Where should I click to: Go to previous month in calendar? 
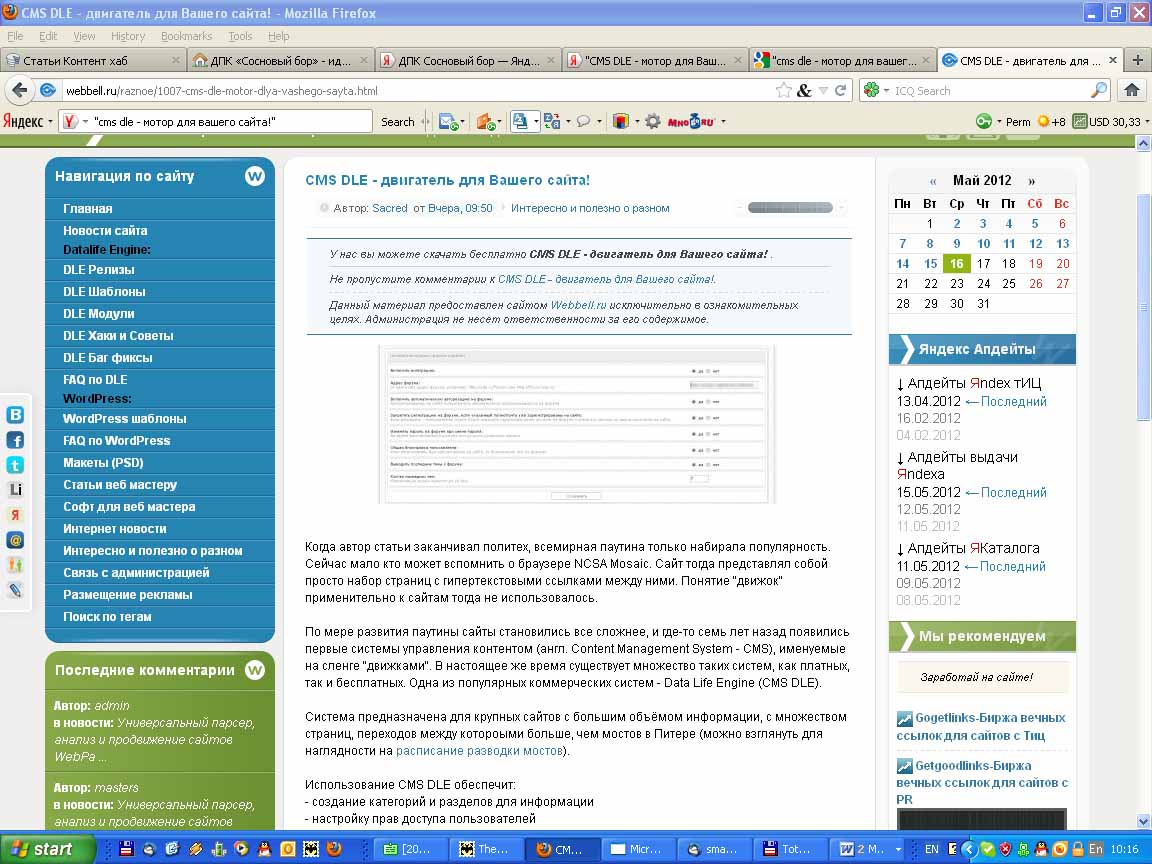click(x=933, y=181)
